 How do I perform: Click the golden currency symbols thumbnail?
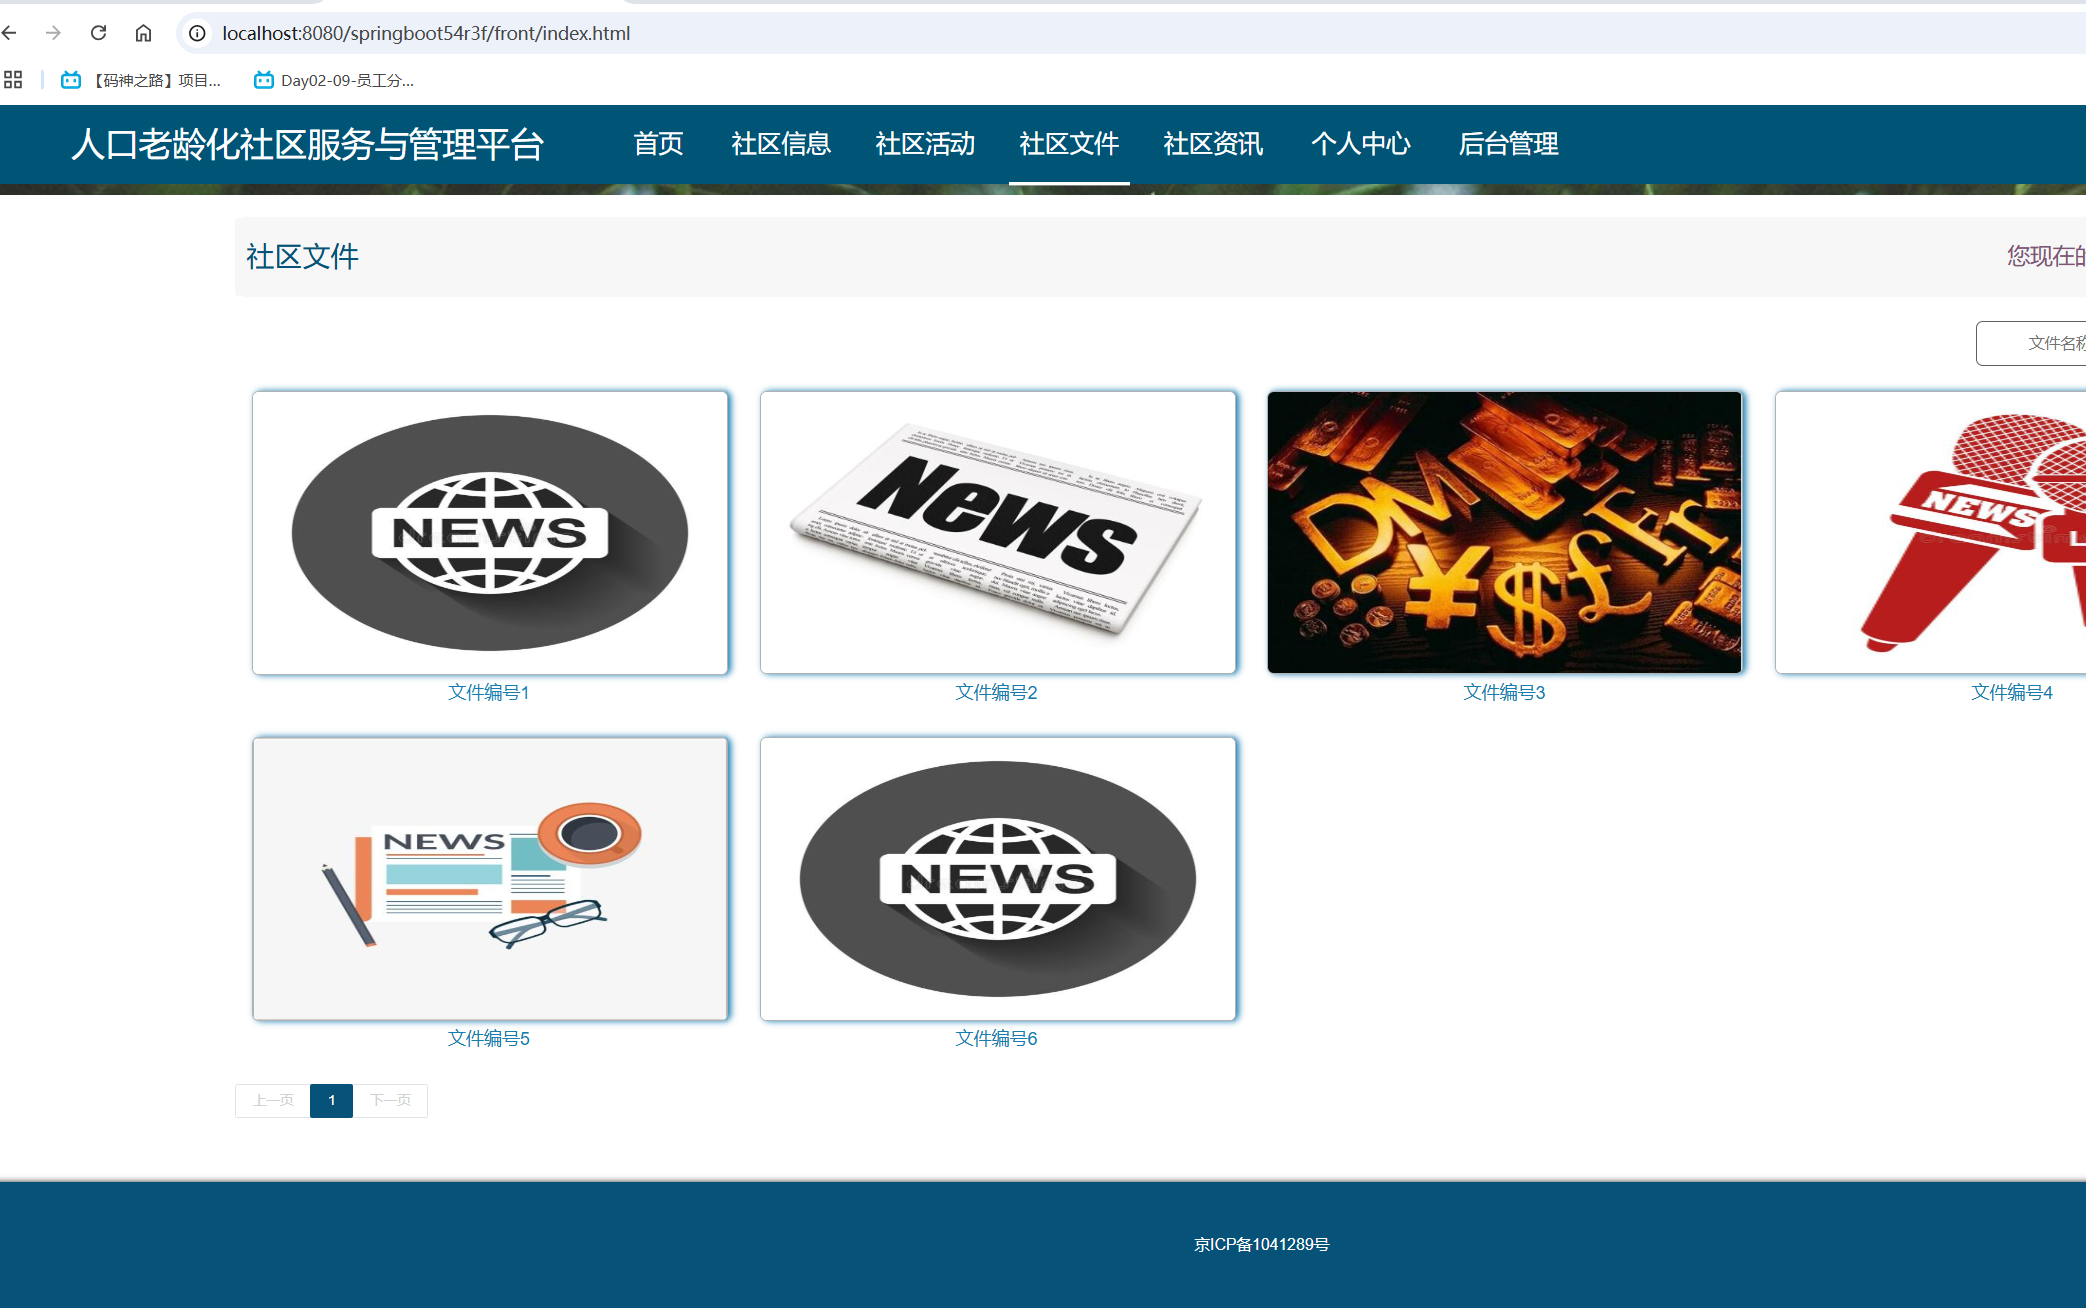click(x=1504, y=531)
